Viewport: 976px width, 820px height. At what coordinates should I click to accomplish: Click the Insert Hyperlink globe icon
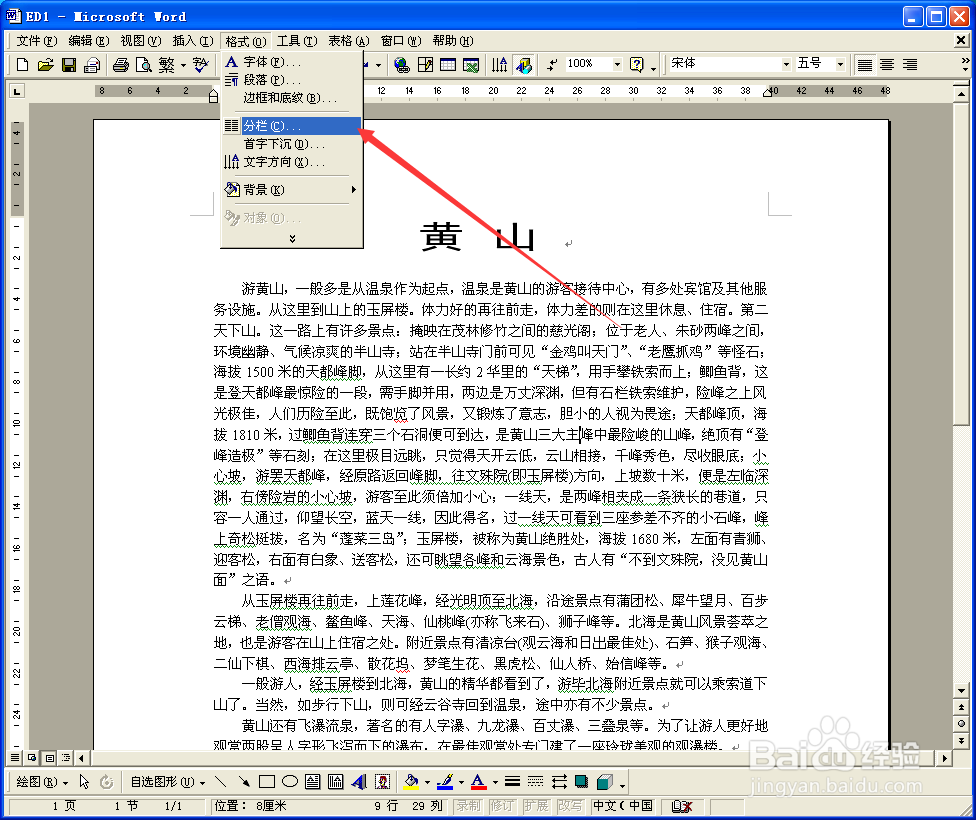(x=402, y=64)
